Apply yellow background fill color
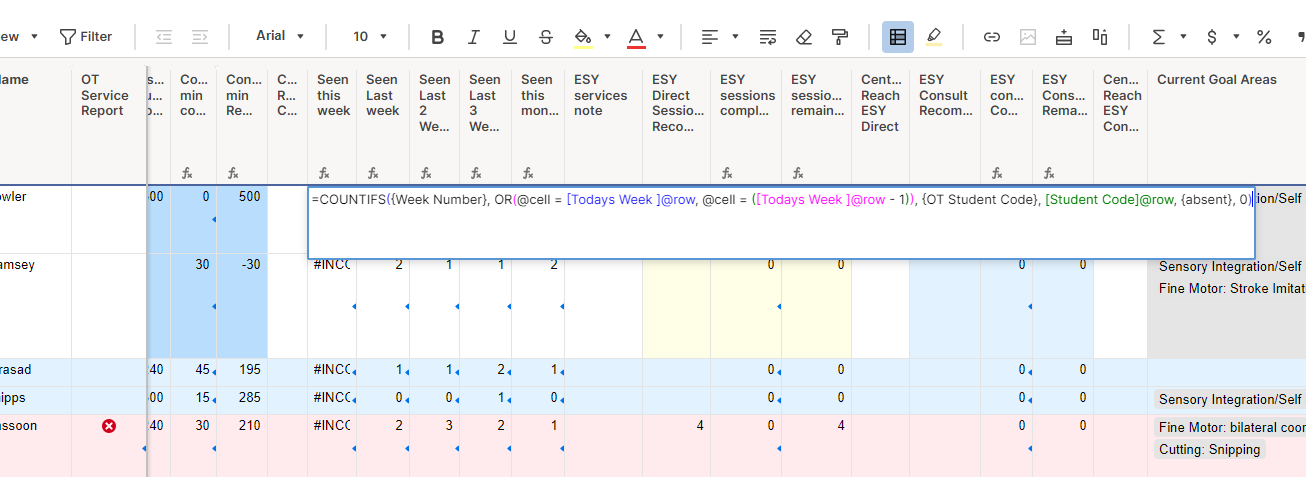 tap(583, 37)
